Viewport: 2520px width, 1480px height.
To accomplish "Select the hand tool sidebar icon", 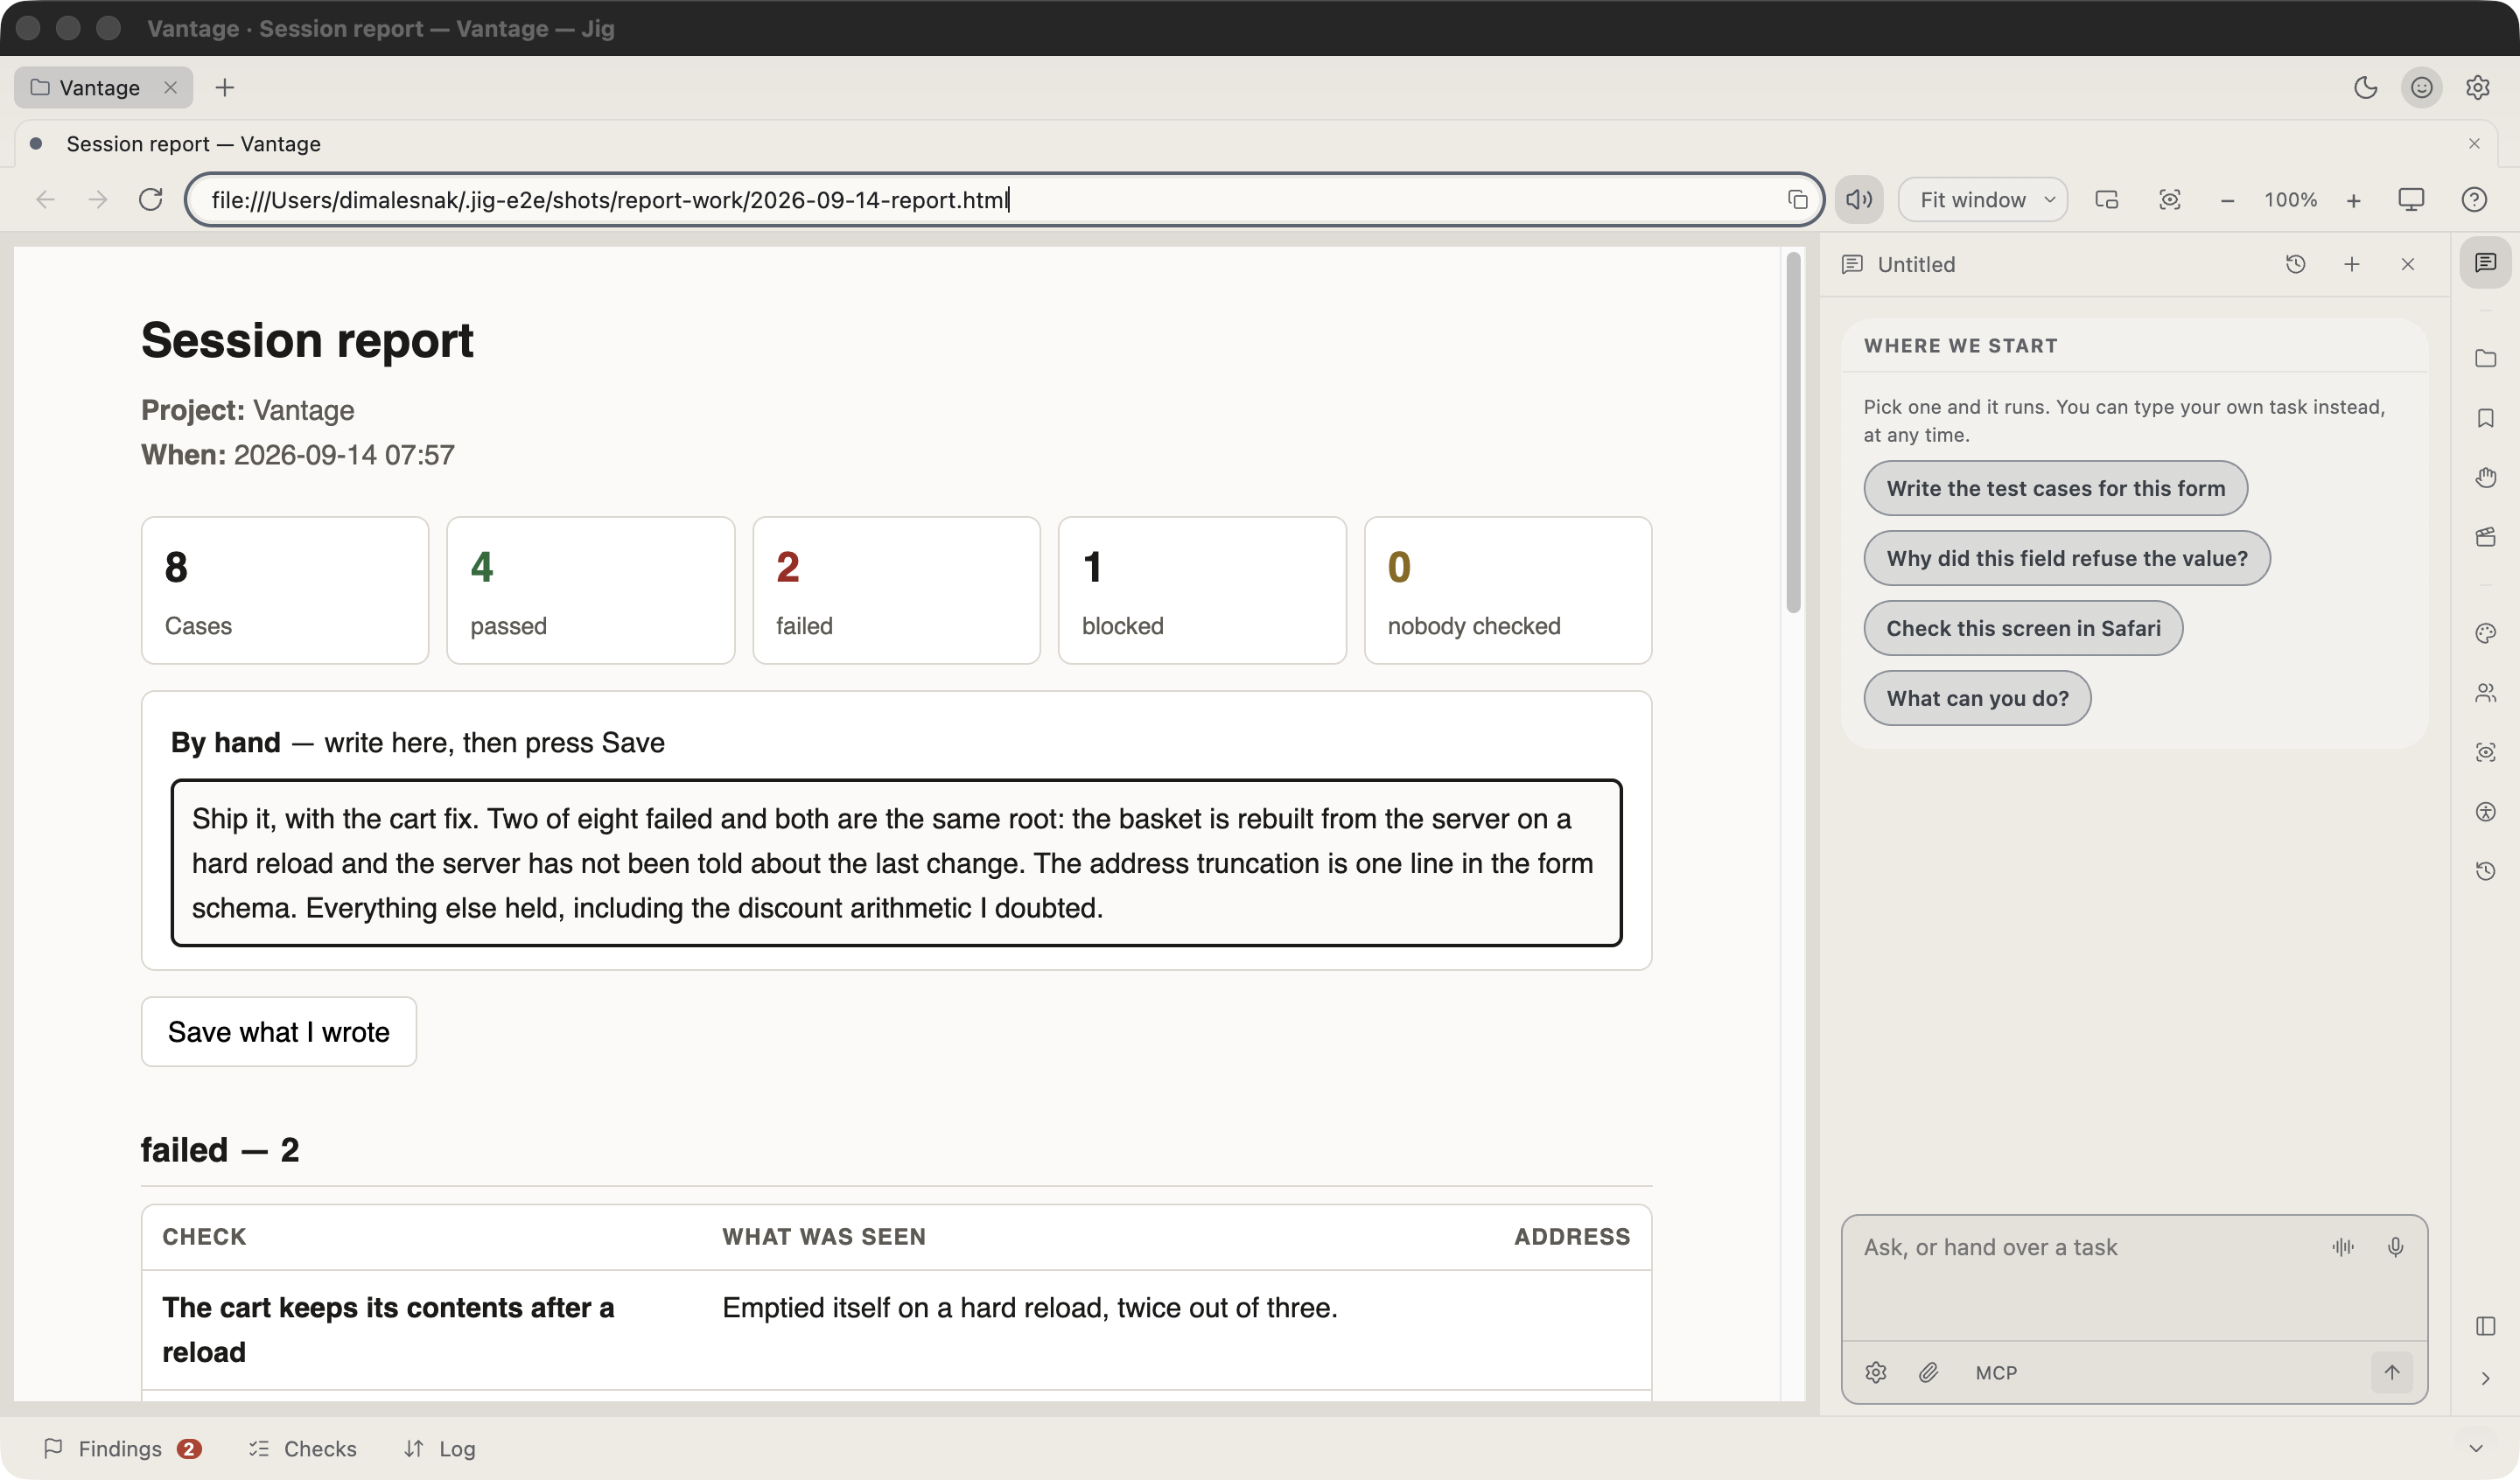I will [x=2485, y=477].
